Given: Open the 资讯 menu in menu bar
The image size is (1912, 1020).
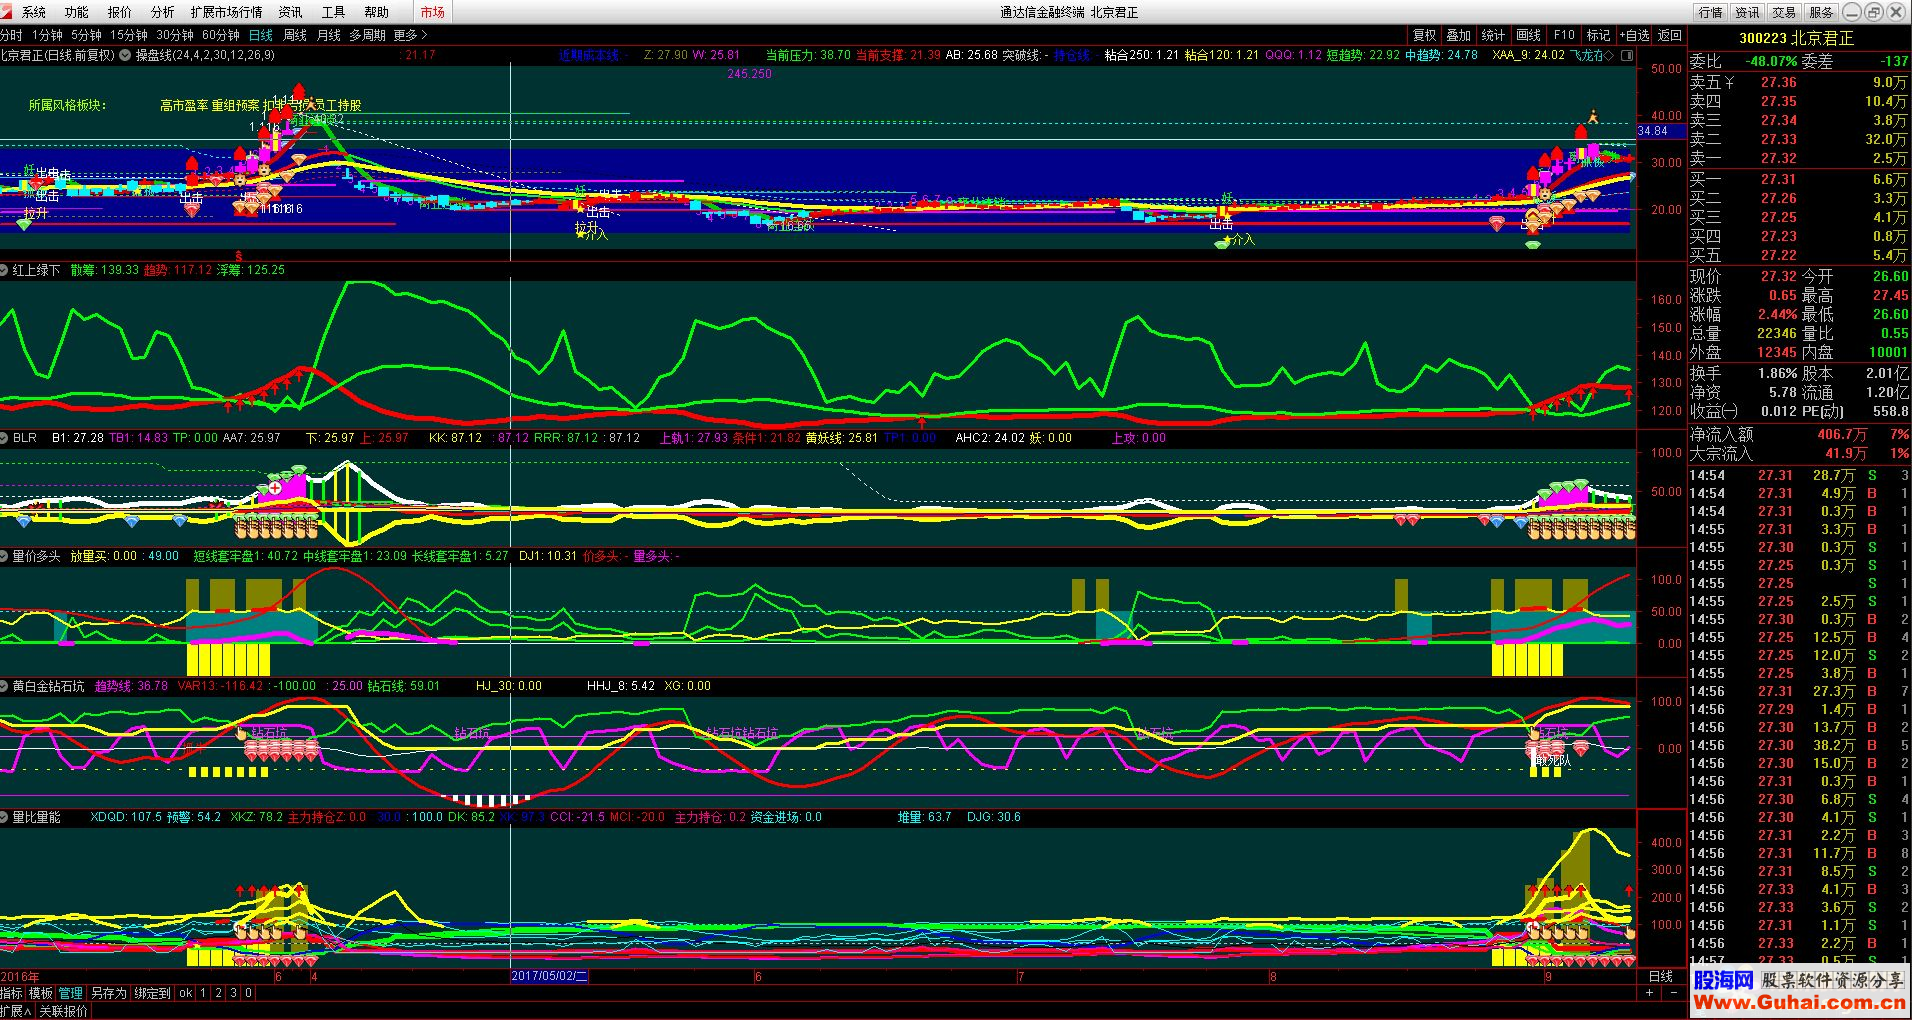Looking at the screenshot, I should coord(291,12).
